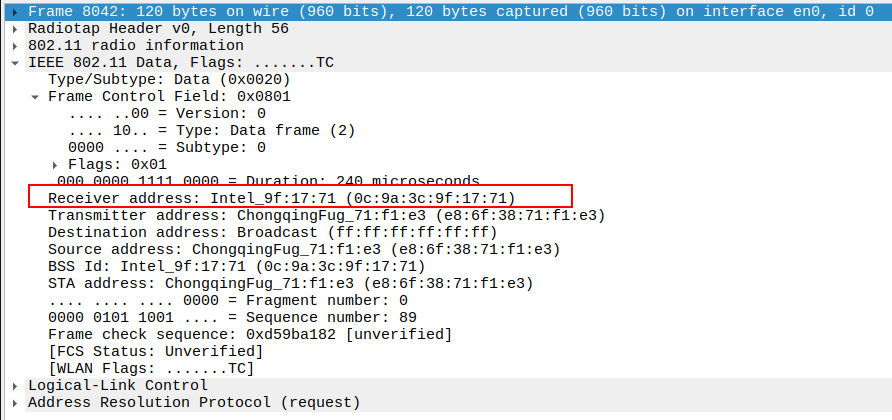Screen dimensions: 892x420
Task: Select the Transmitter address row
Action: click(326, 215)
